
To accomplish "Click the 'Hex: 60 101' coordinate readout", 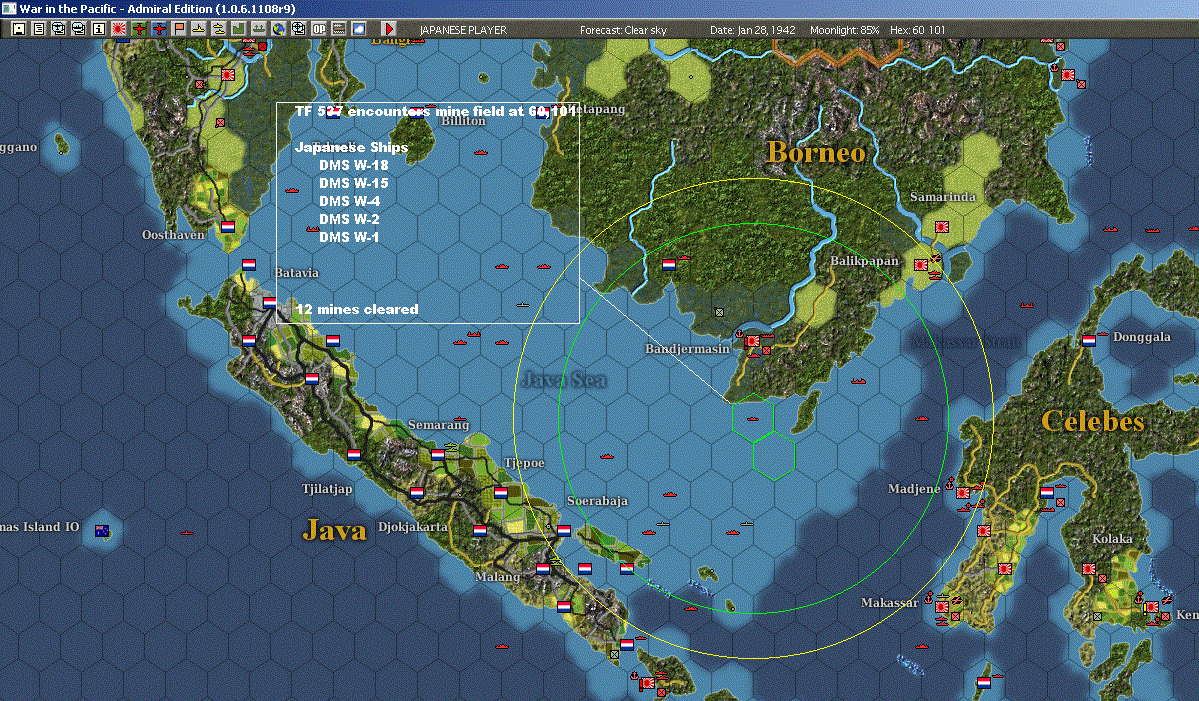I will tap(918, 30).
